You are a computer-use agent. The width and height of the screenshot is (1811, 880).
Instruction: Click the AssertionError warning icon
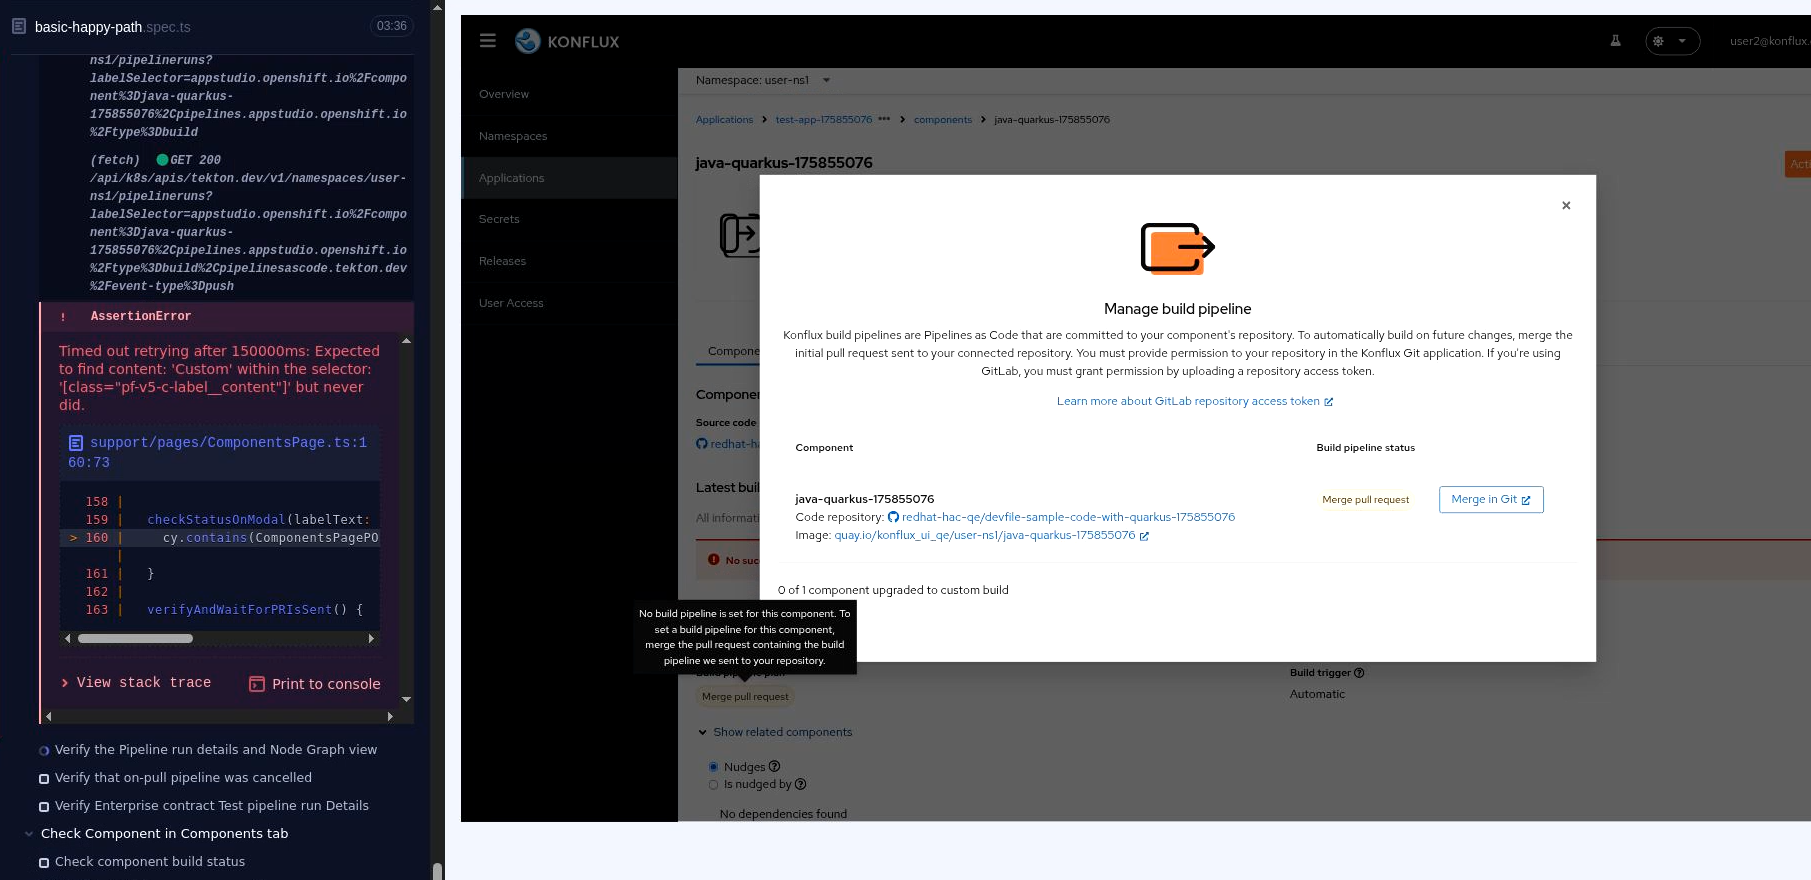(x=63, y=317)
